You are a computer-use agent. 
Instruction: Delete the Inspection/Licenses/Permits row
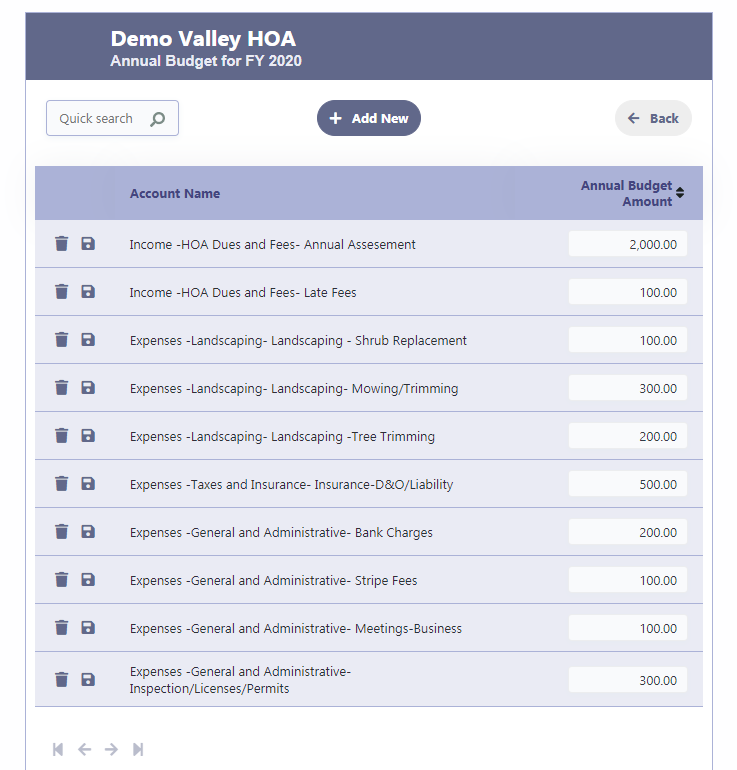(61, 680)
